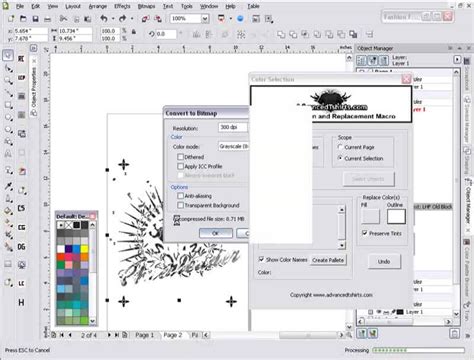Toggle the Dithered checkbox
The width and height of the screenshot is (474, 360).
click(181, 157)
